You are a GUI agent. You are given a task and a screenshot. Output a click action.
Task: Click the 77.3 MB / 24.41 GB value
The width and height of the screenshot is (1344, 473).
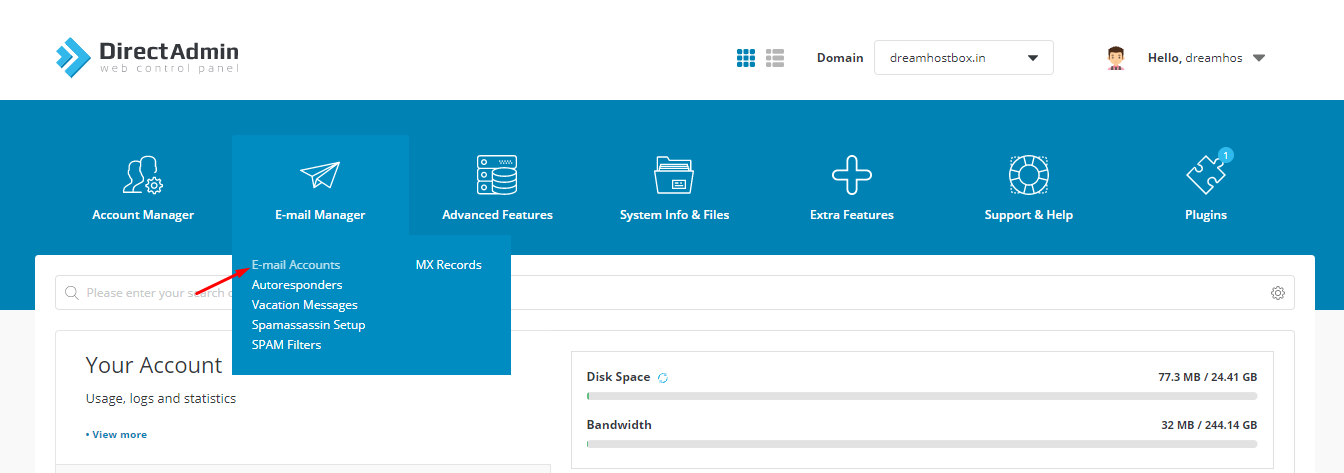(1207, 377)
